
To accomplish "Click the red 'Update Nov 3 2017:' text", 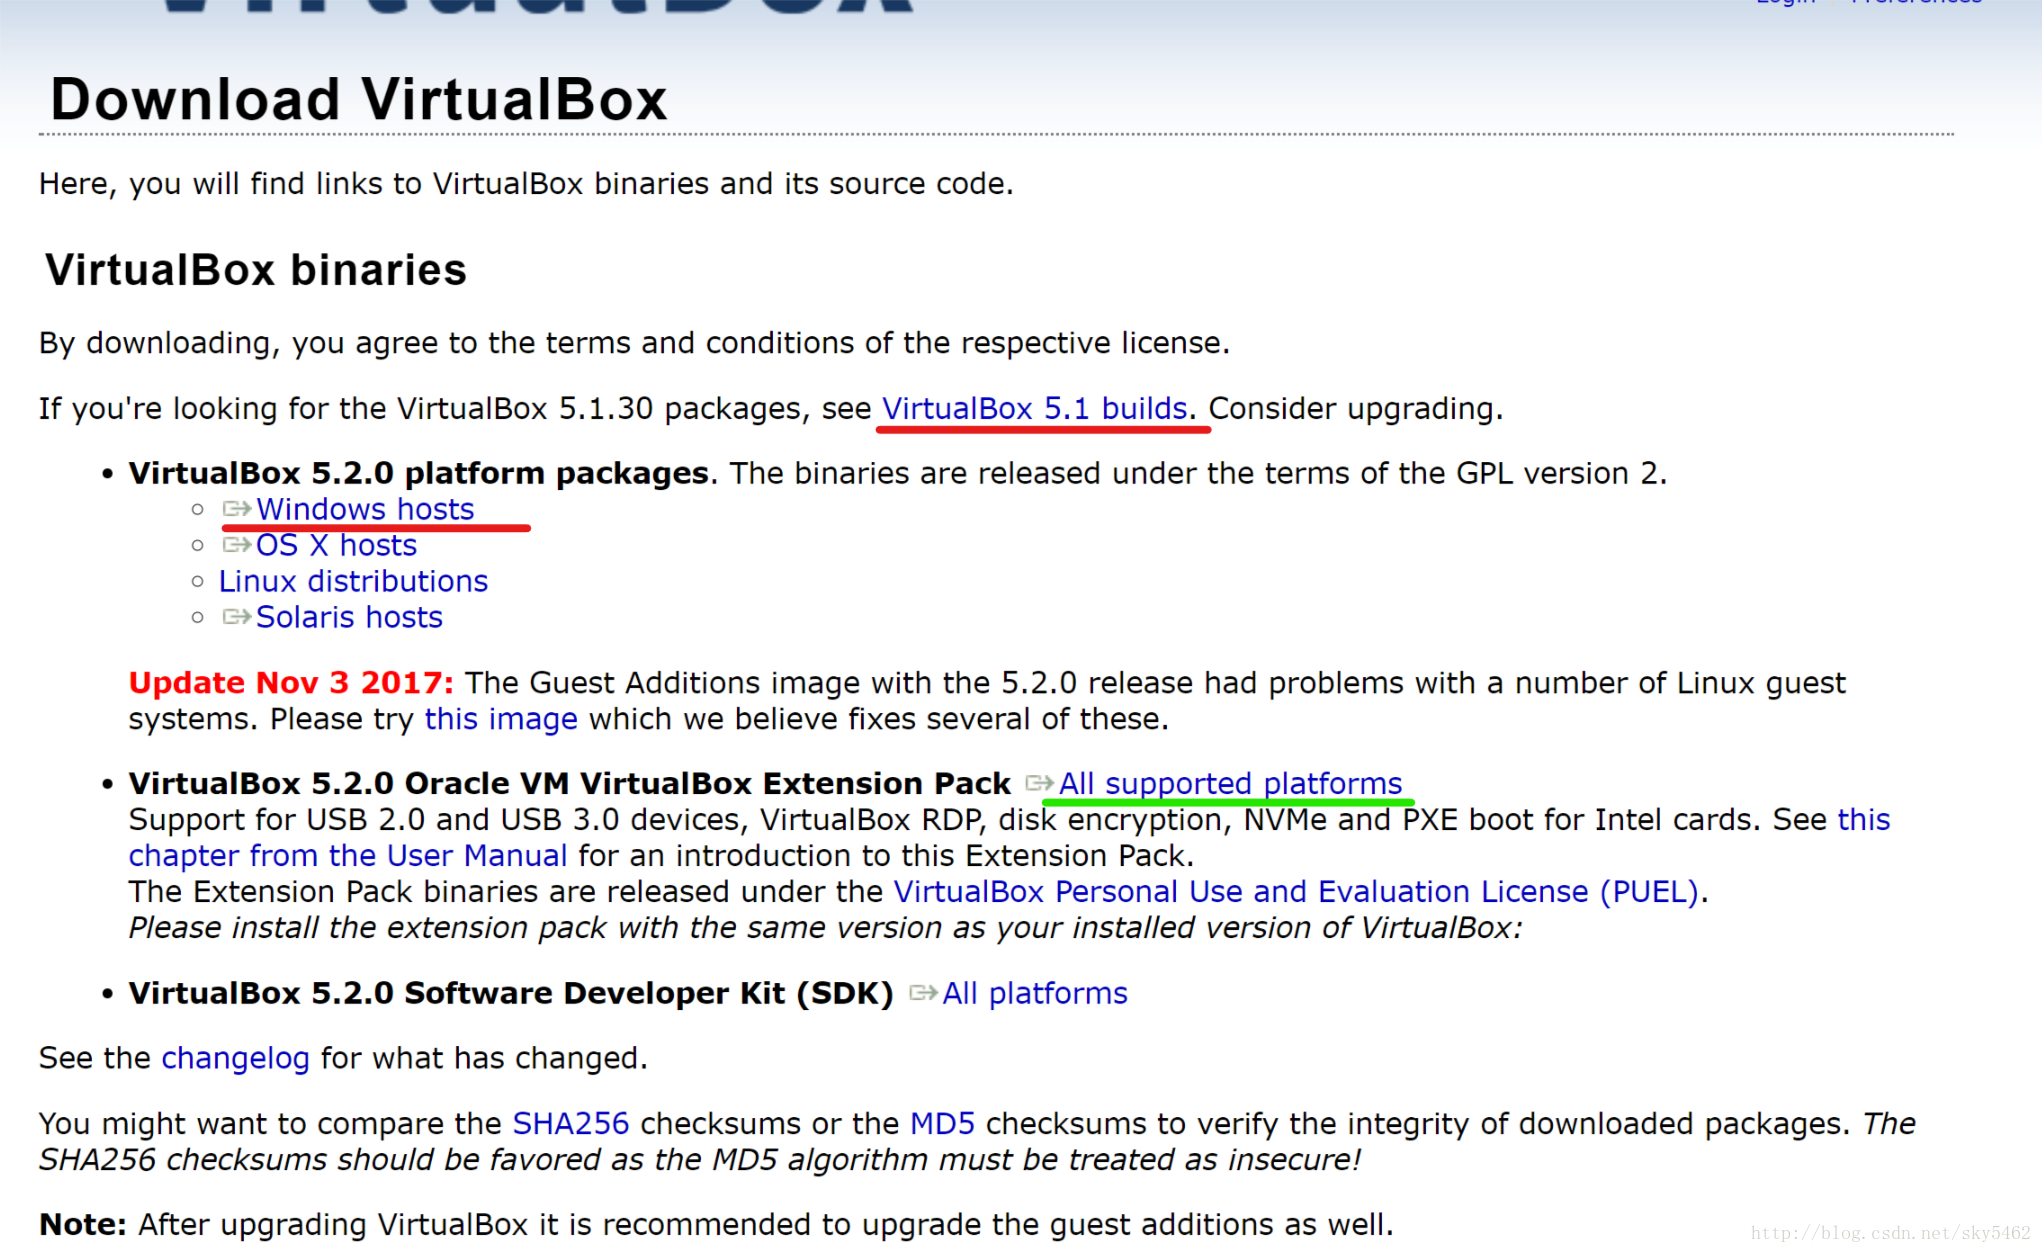I will point(291,683).
